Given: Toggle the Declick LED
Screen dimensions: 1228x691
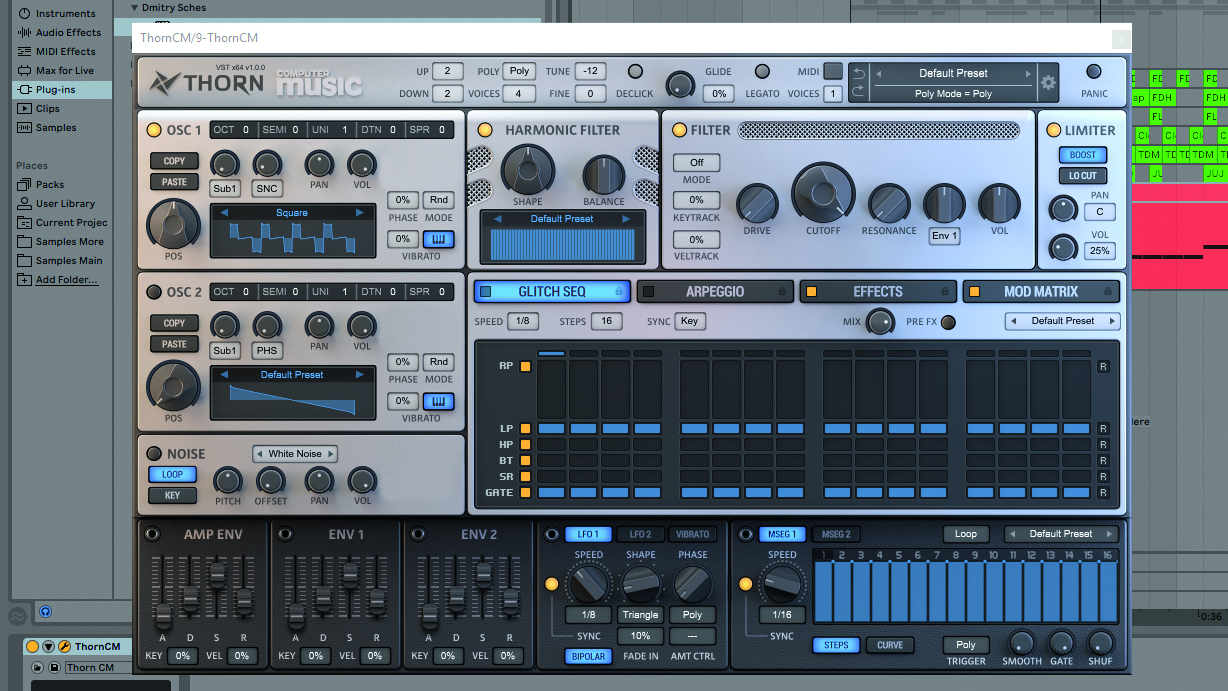Looking at the screenshot, I should 635,72.
